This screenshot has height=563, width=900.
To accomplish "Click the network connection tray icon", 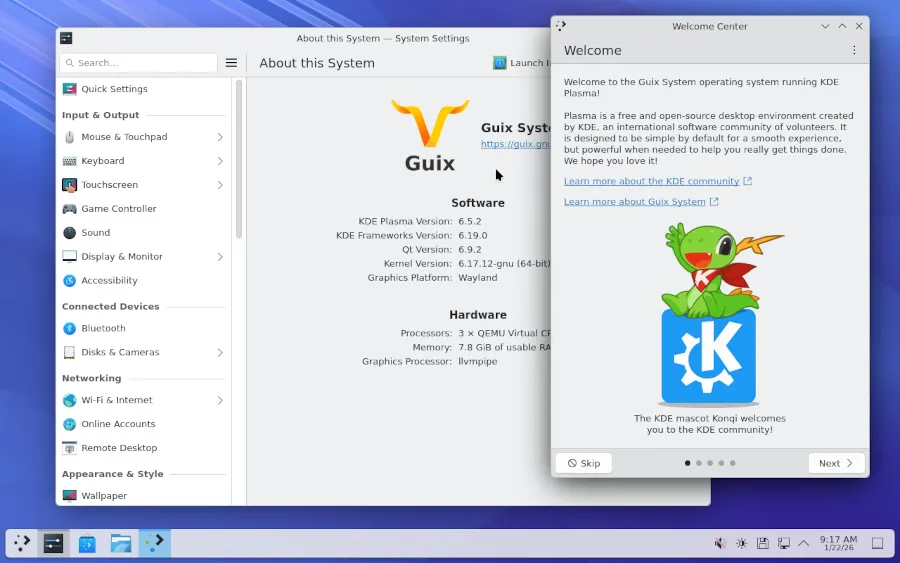I will [784, 544].
